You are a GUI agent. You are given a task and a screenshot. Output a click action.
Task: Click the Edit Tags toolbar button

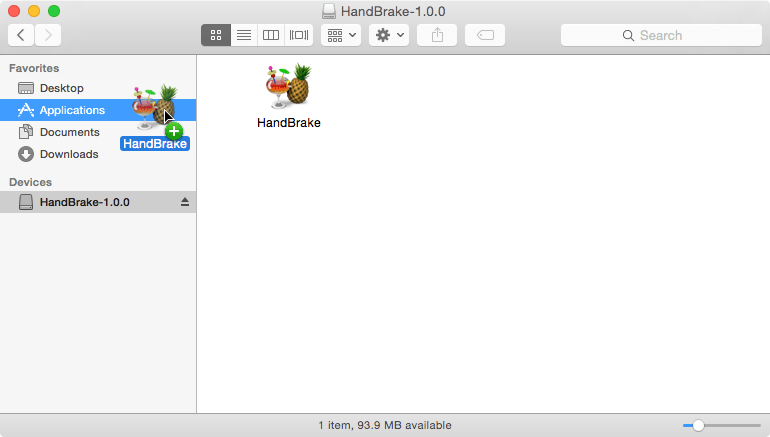(x=485, y=35)
